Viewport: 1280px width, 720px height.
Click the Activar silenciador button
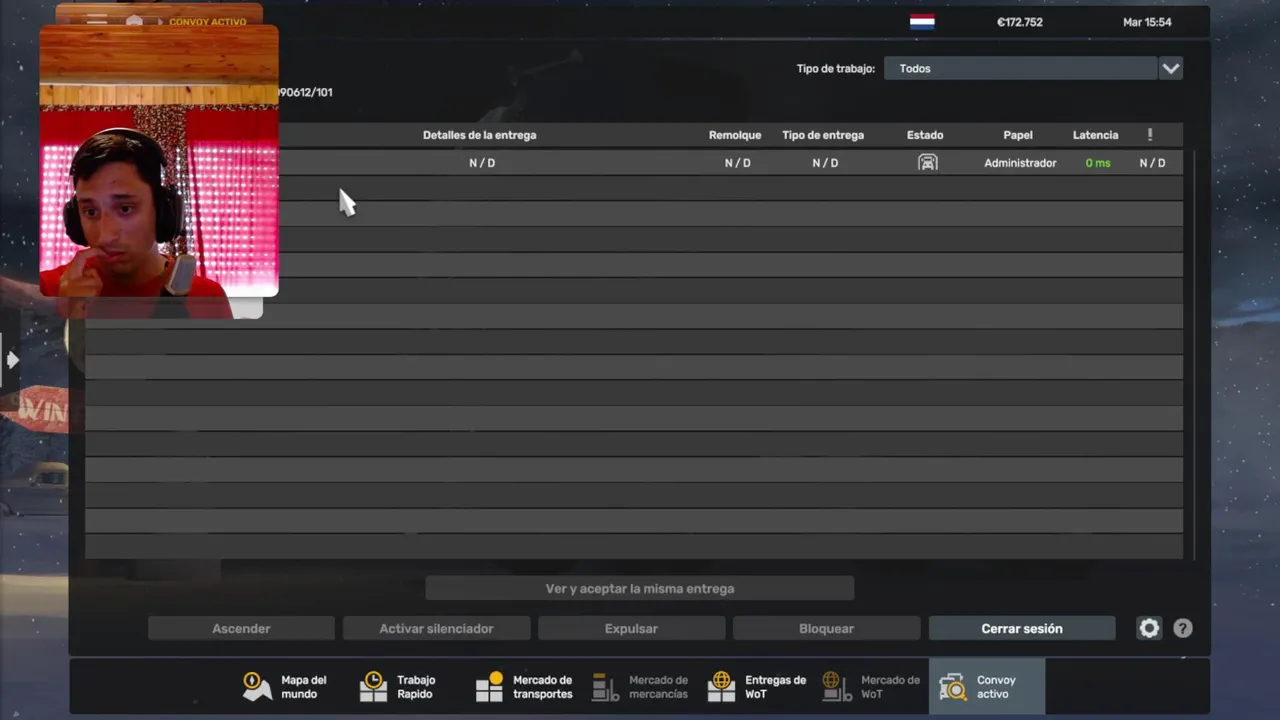click(x=436, y=628)
